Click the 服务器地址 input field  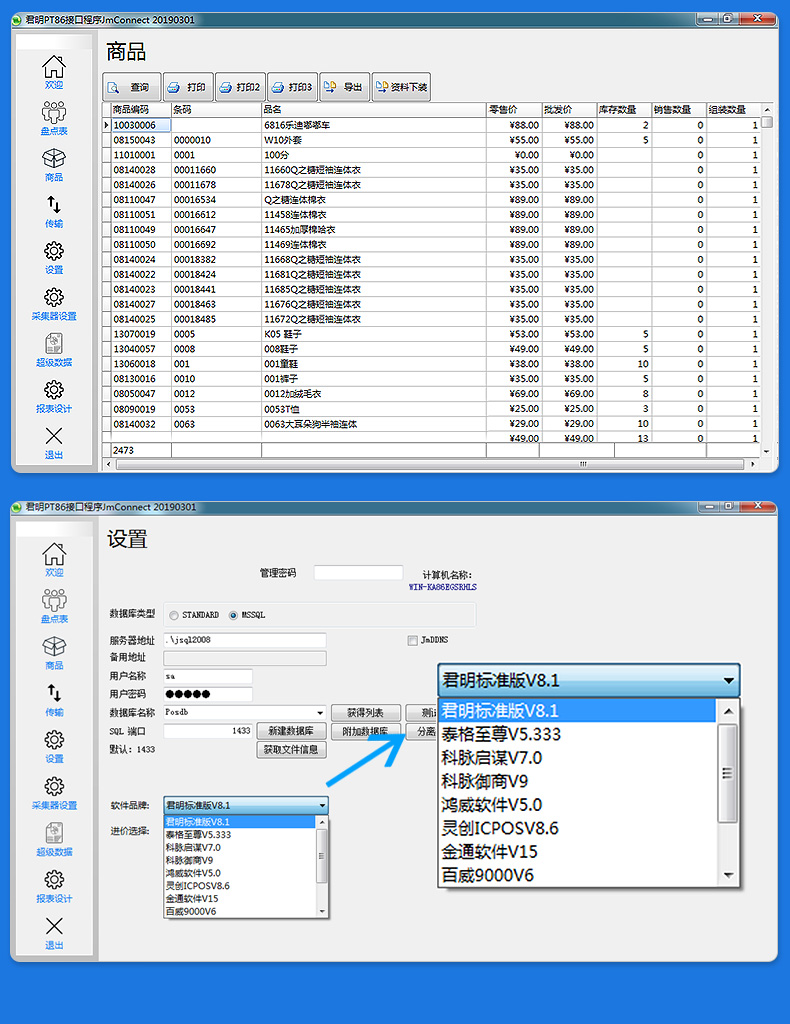pyautogui.click(x=245, y=640)
